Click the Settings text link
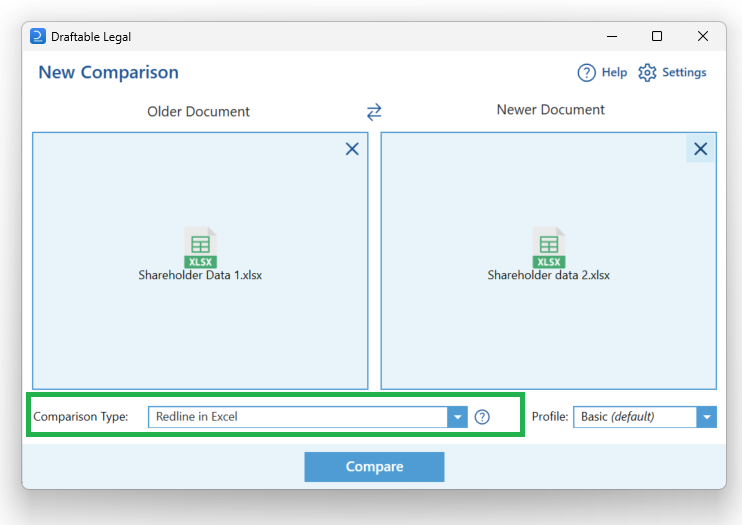Viewport: 742px width, 525px height. [x=684, y=72]
